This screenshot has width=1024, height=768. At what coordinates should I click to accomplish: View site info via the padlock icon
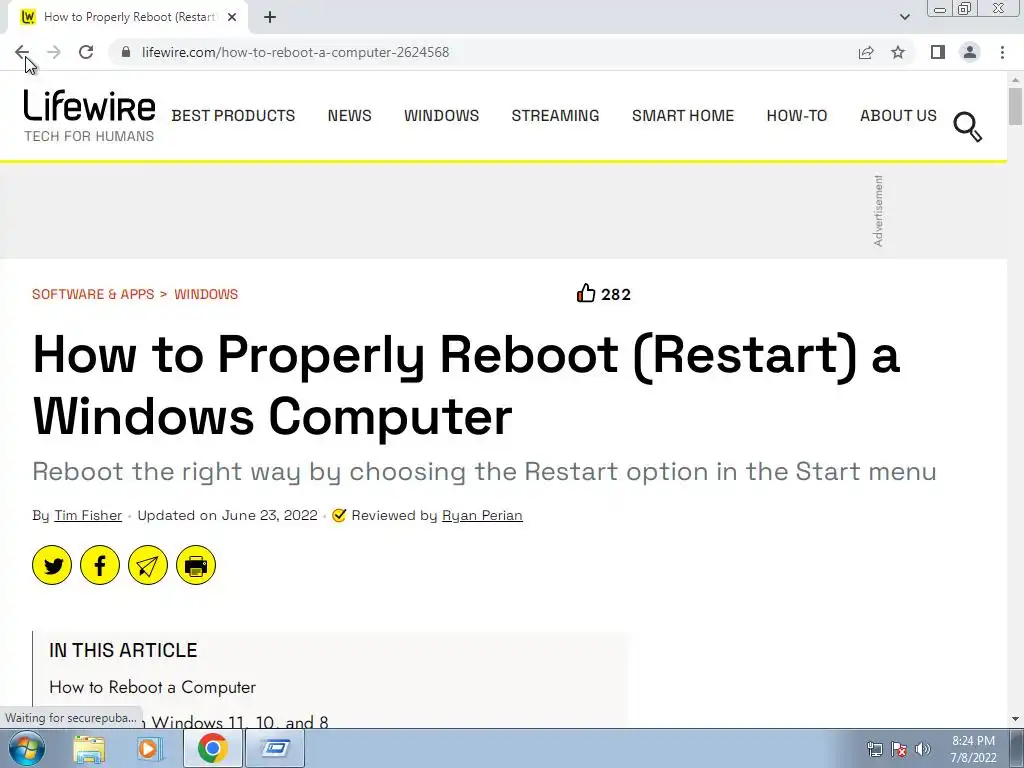click(126, 52)
